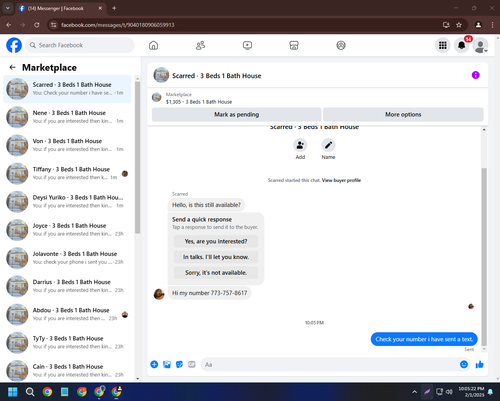Open Chrome three-dot menu
This screenshot has width=500, height=401.
(x=492, y=25)
